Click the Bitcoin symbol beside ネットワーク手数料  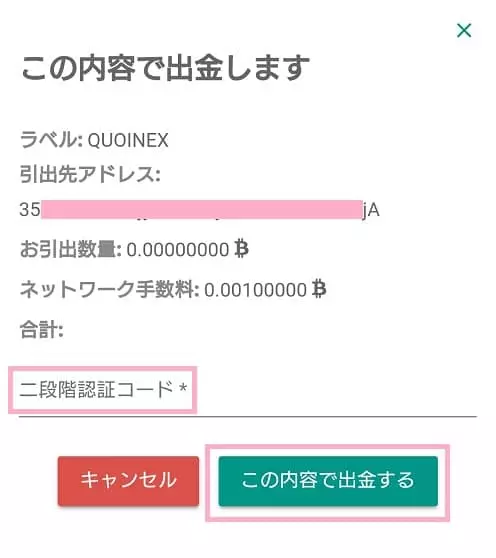(319, 289)
